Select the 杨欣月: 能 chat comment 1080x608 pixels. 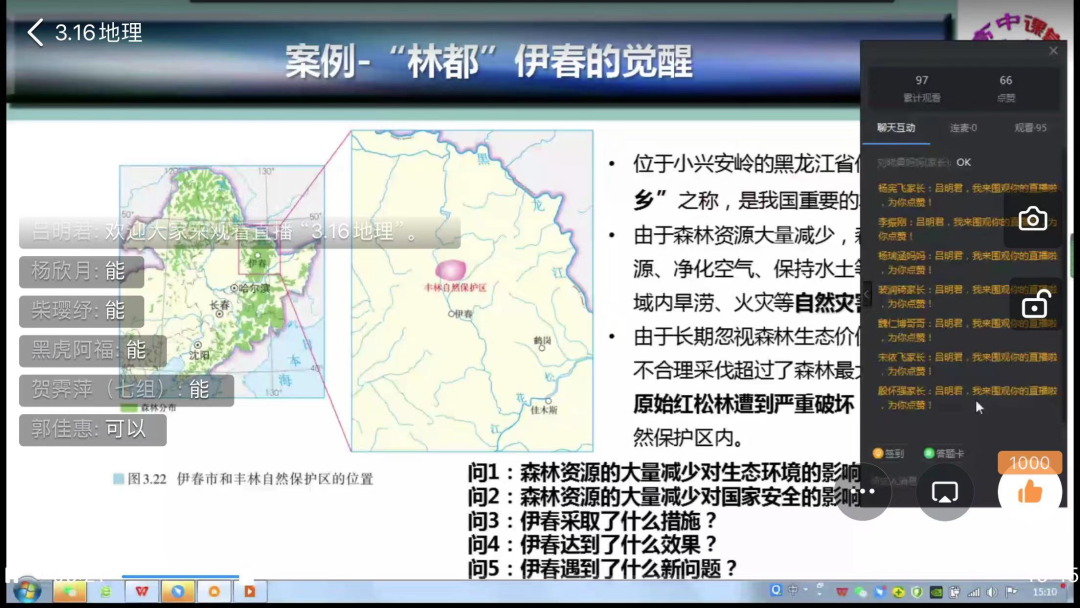click(81, 271)
